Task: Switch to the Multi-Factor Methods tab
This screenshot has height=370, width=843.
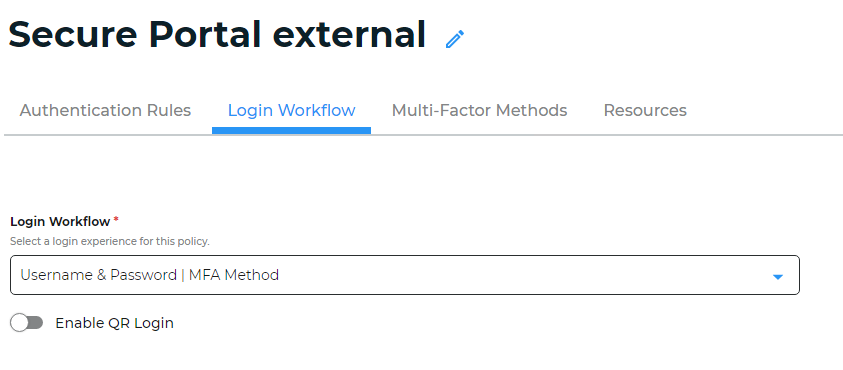Action: 480,110
